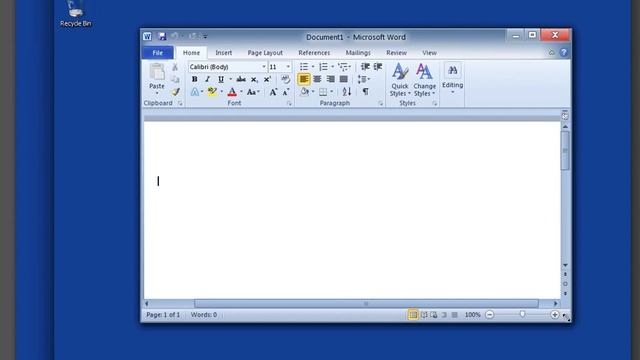Viewport: 640px width, 360px height.
Task: Click the Zoom In plus button
Action: [x=554, y=315]
